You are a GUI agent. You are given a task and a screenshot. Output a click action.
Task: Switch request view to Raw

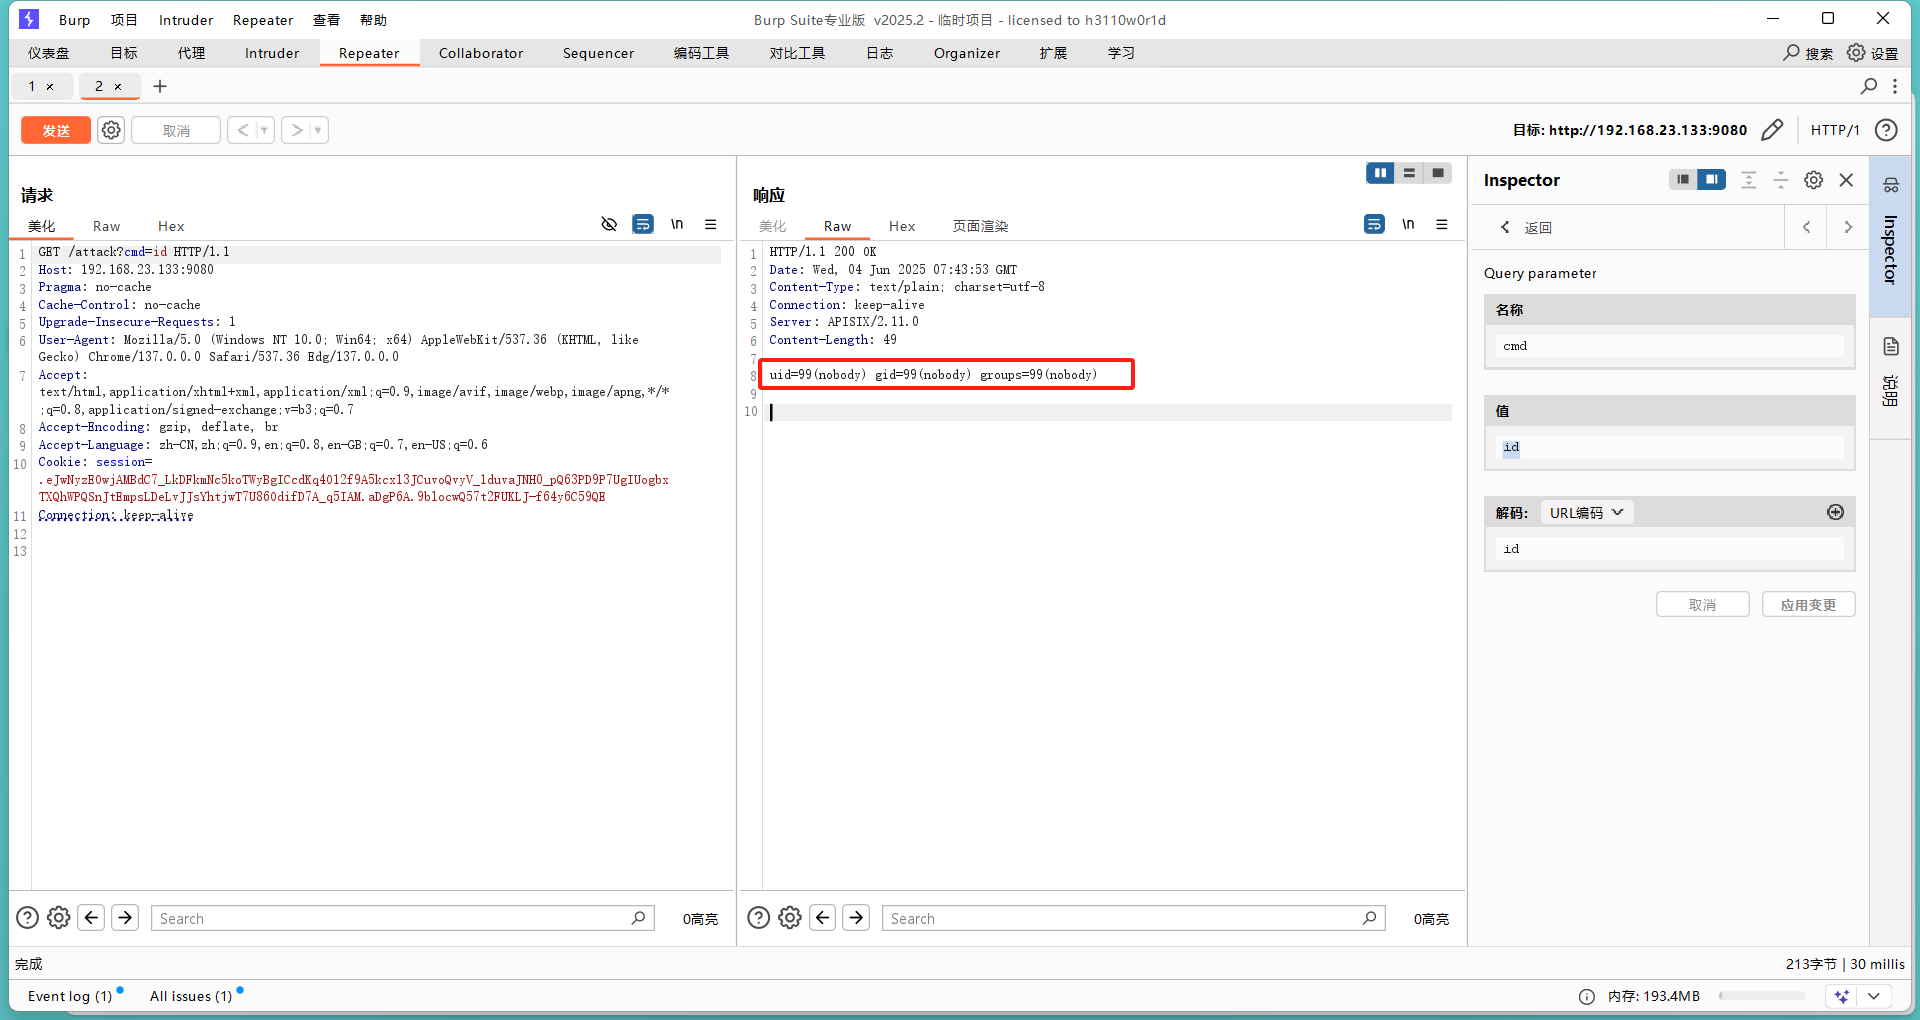pos(106,226)
